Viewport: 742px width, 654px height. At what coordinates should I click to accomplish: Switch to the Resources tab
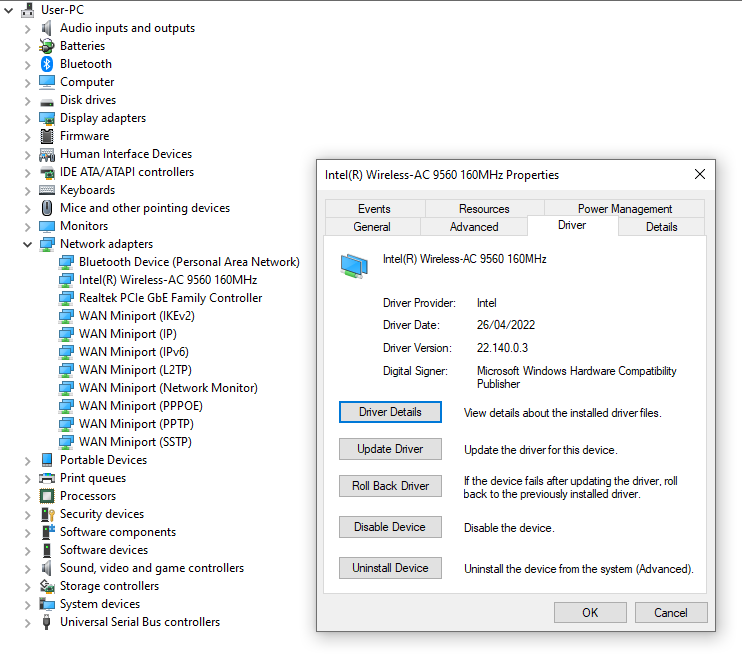click(484, 209)
